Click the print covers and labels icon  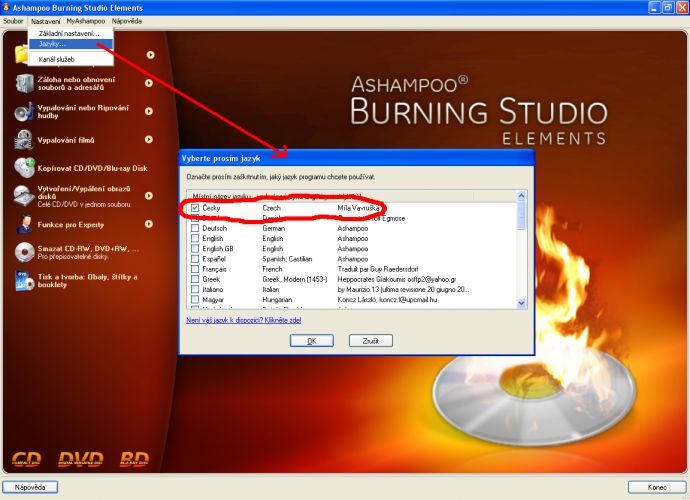pyautogui.click(x=24, y=280)
